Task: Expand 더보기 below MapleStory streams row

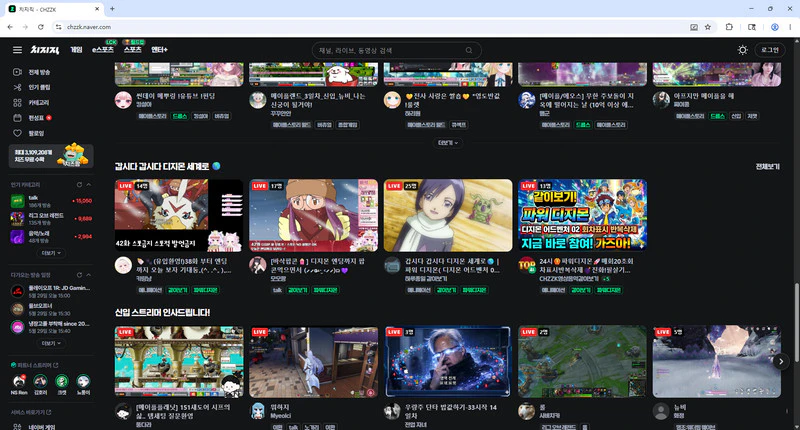Action: point(448,143)
